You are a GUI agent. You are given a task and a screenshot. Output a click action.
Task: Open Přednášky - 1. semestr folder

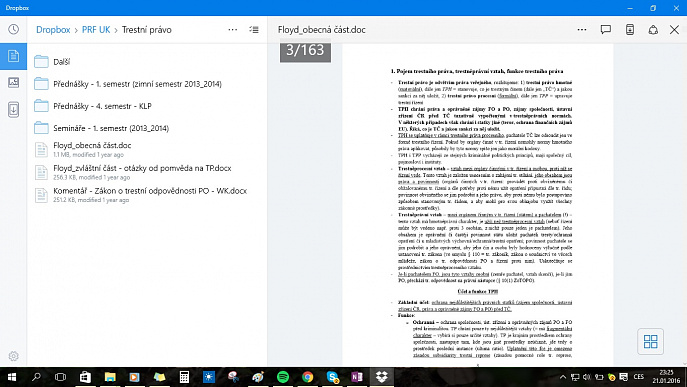(x=147, y=84)
